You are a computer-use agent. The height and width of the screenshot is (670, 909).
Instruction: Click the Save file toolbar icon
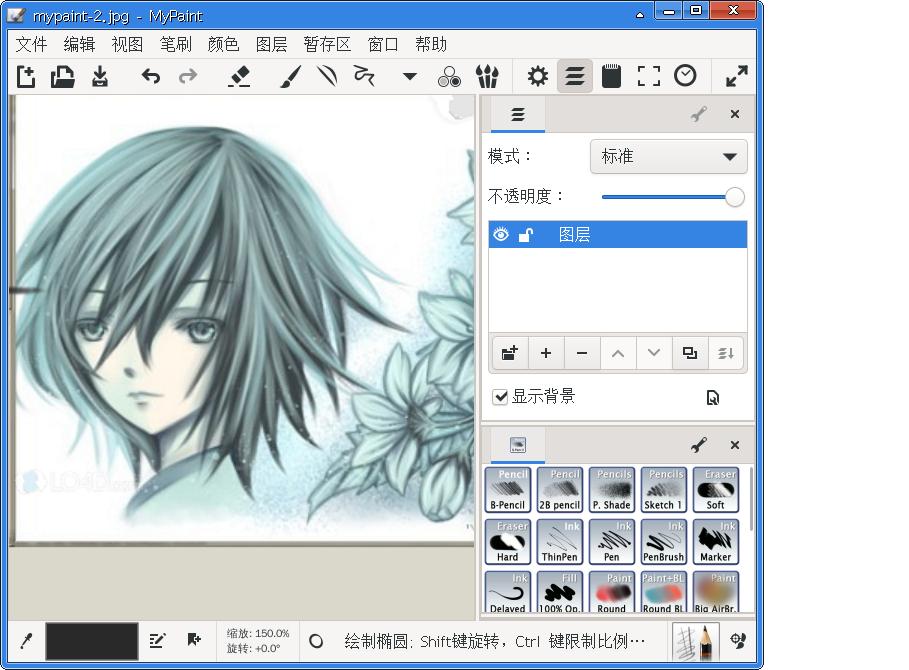click(100, 76)
